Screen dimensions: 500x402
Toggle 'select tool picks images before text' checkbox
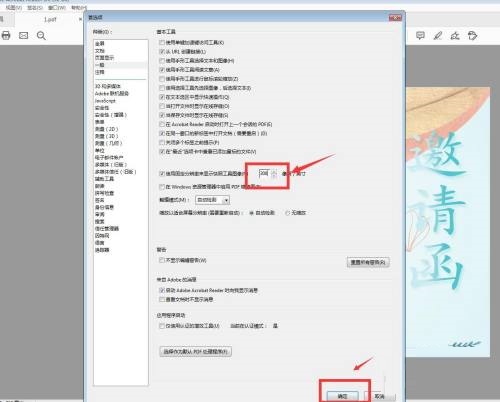162,88
